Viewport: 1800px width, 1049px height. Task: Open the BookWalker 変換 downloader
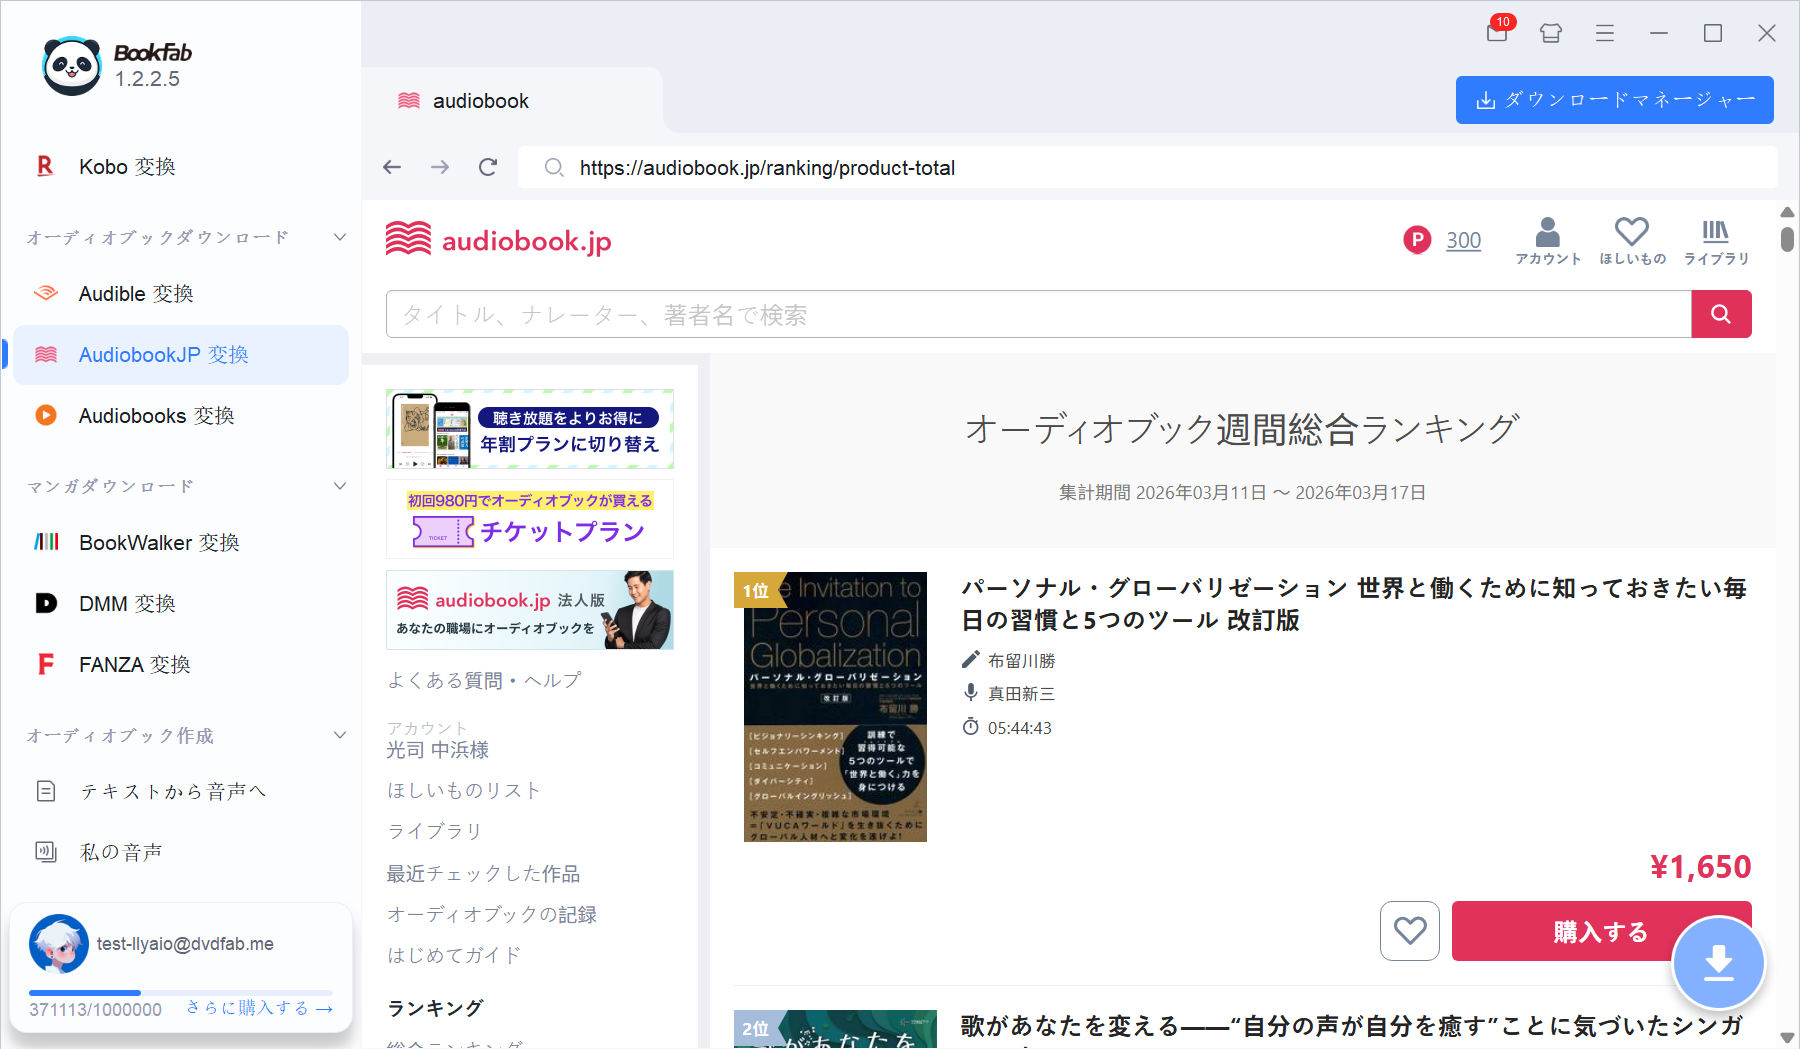tap(158, 542)
